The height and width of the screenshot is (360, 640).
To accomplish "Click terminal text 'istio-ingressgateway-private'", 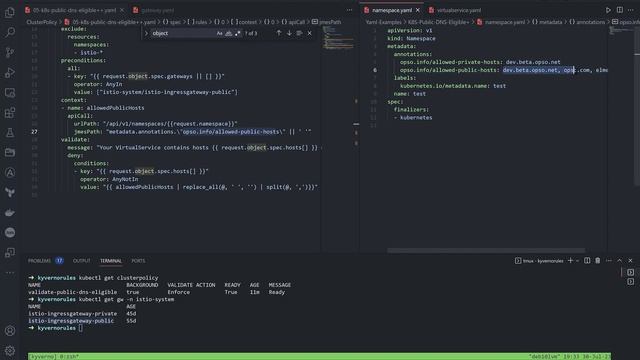I will coord(73,314).
